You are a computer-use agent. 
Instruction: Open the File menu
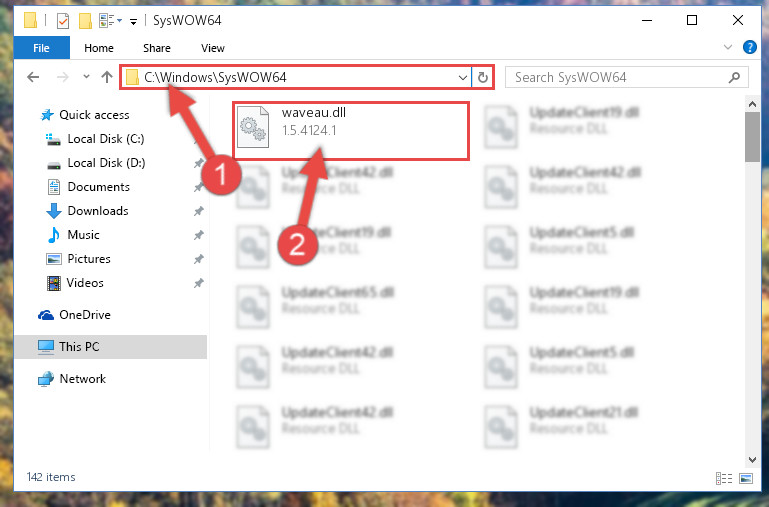(x=41, y=48)
